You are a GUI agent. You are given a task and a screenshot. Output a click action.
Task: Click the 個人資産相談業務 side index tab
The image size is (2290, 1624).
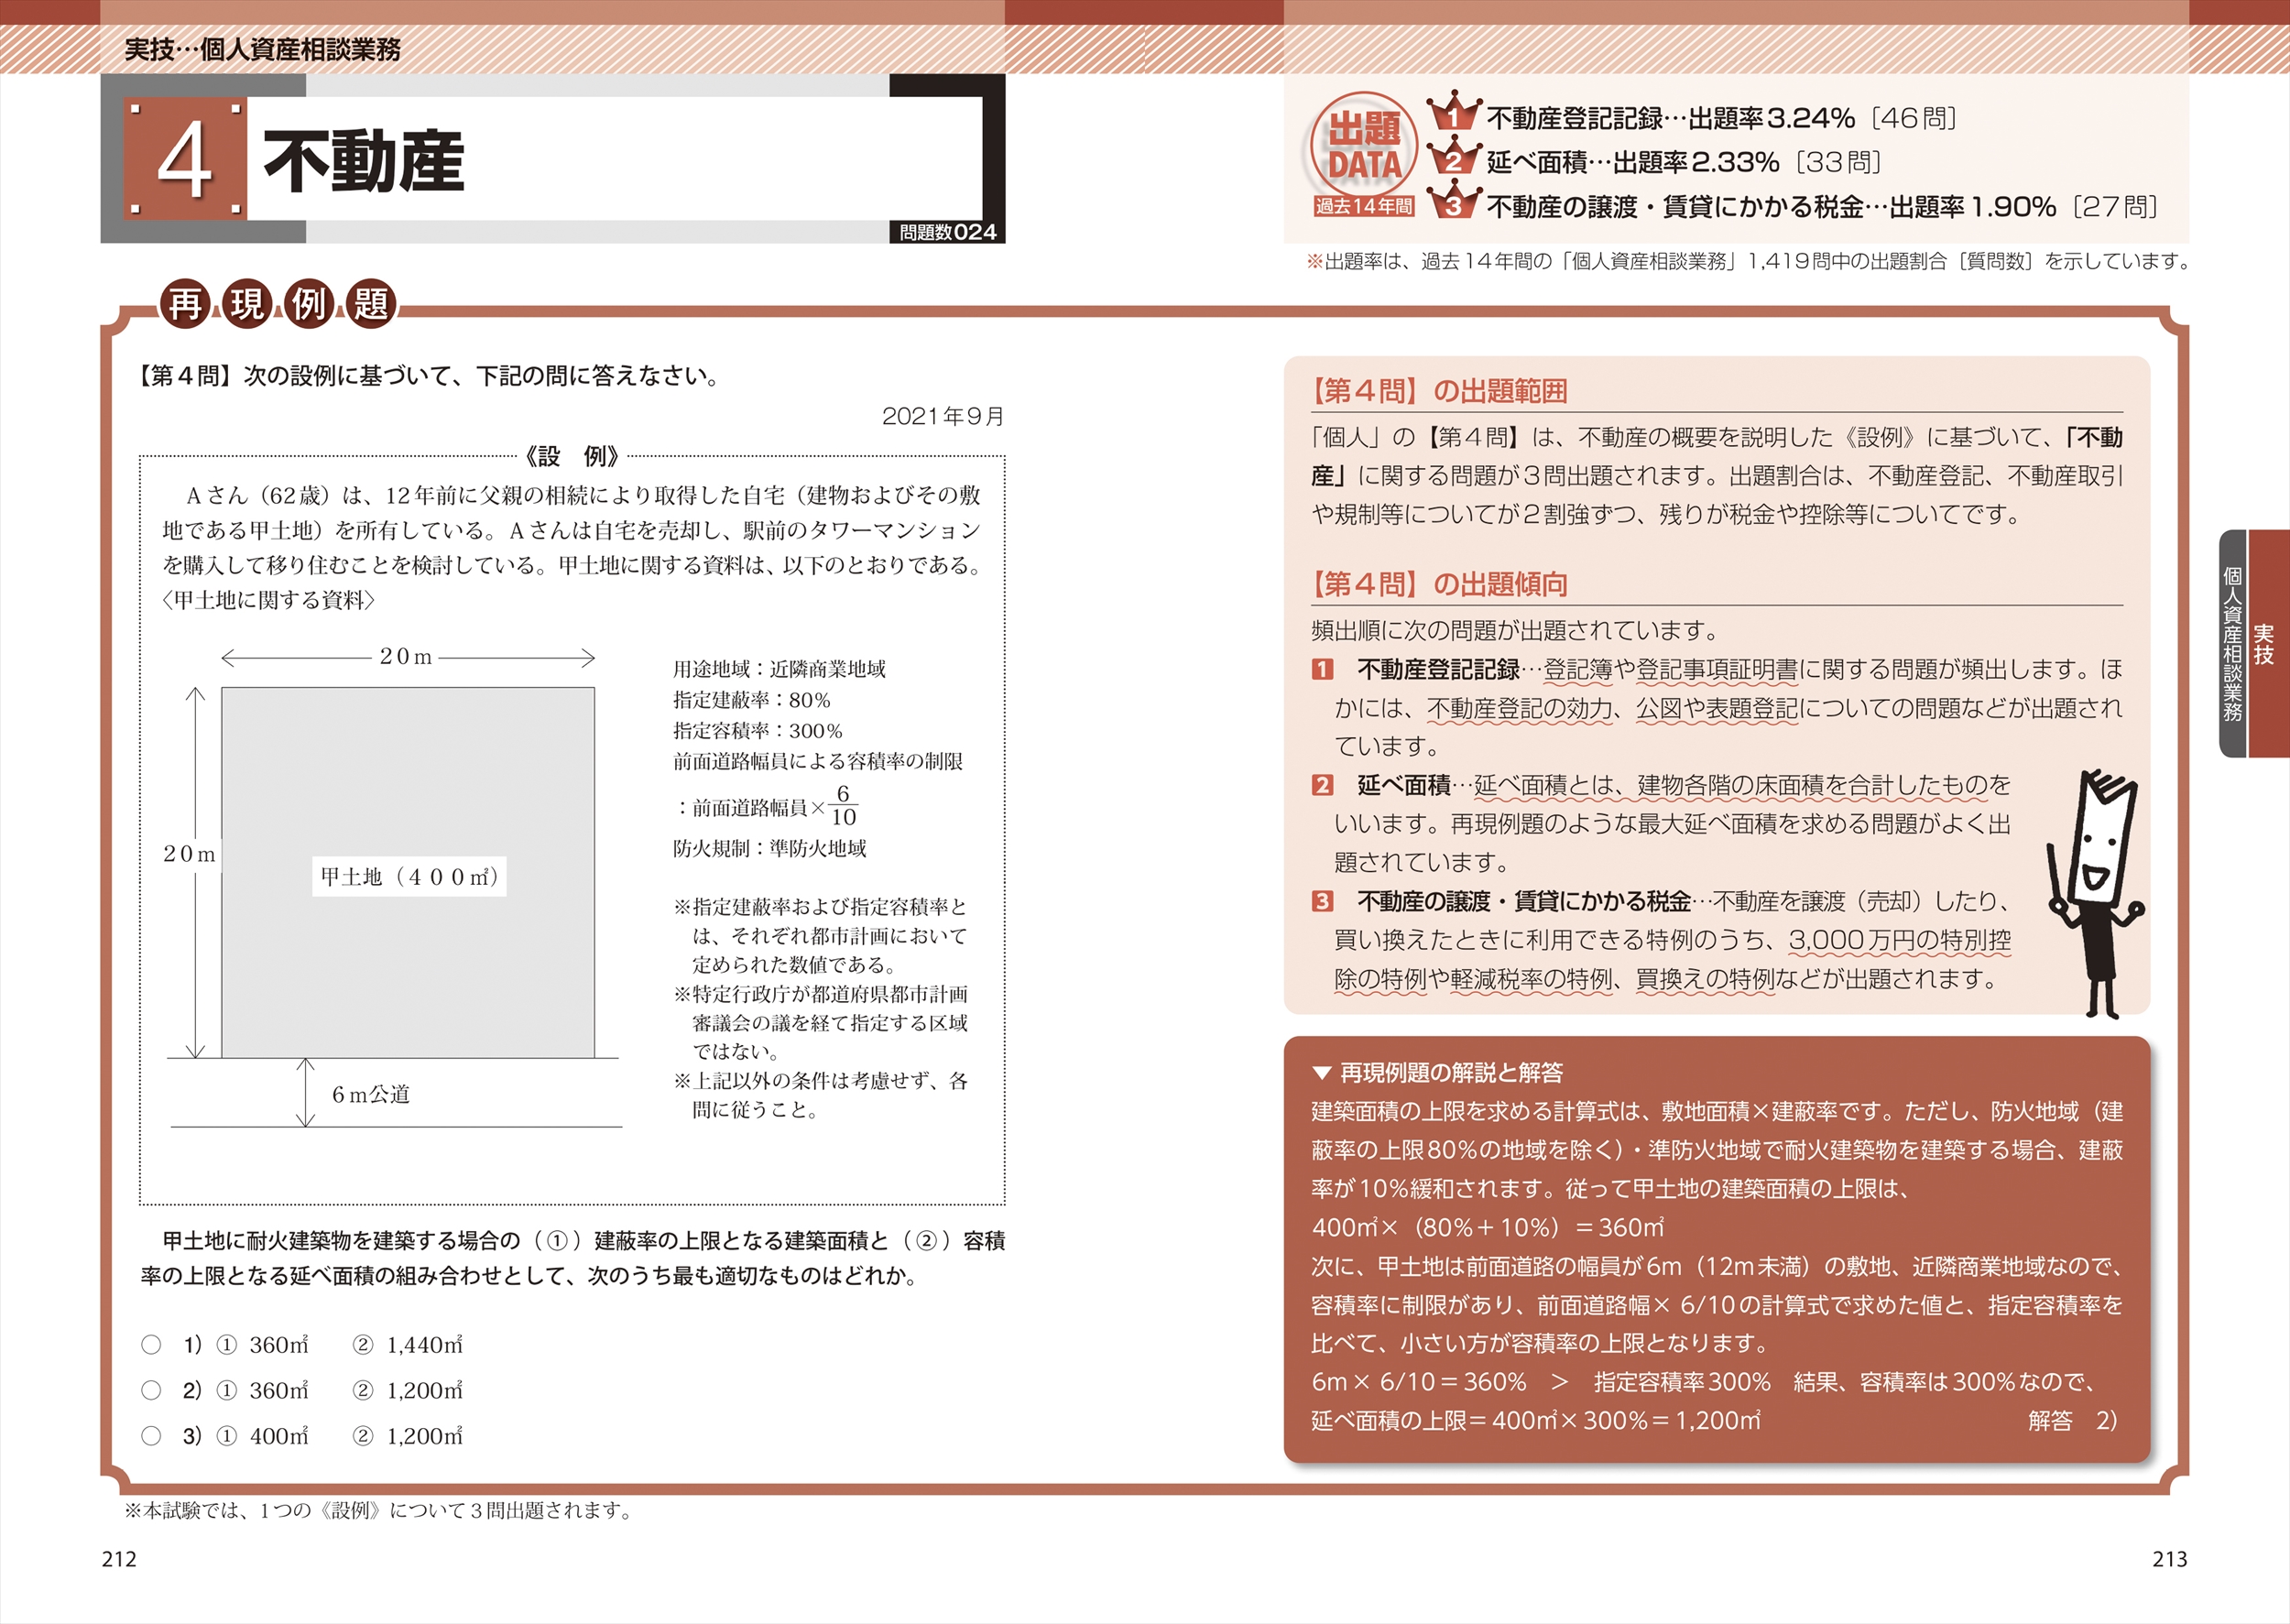(2233, 643)
